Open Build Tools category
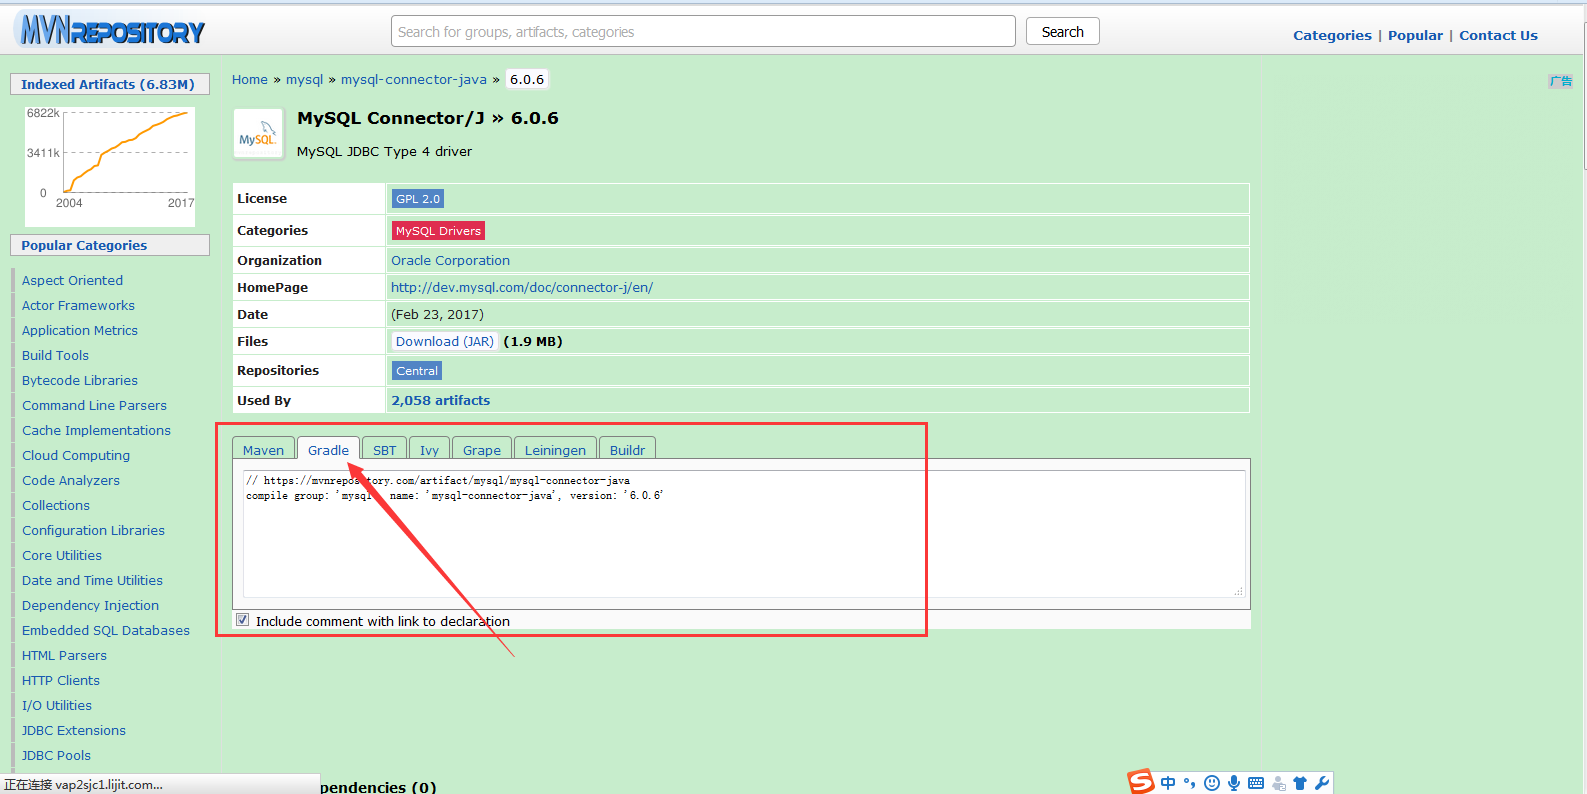The width and height of the screenshot is (1587, 794). click(x=55, y=355)
